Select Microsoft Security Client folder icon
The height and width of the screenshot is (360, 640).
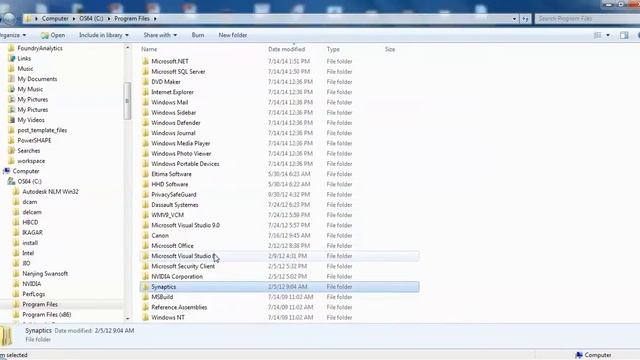145,266
